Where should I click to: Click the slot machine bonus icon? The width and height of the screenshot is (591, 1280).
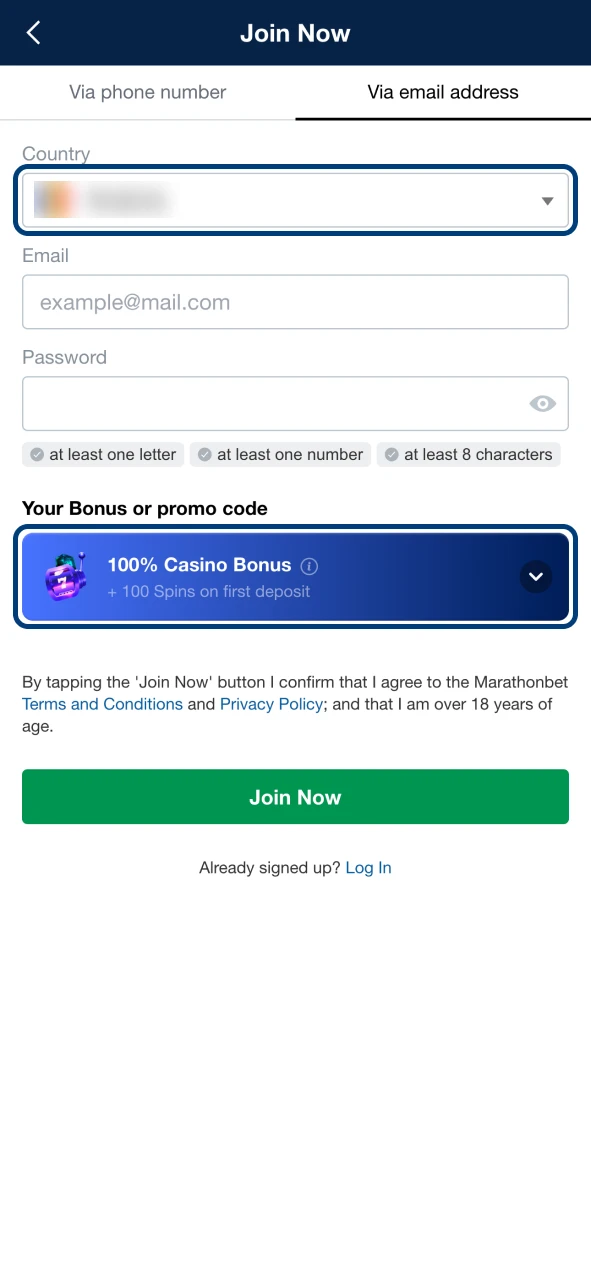coord(66,577)
